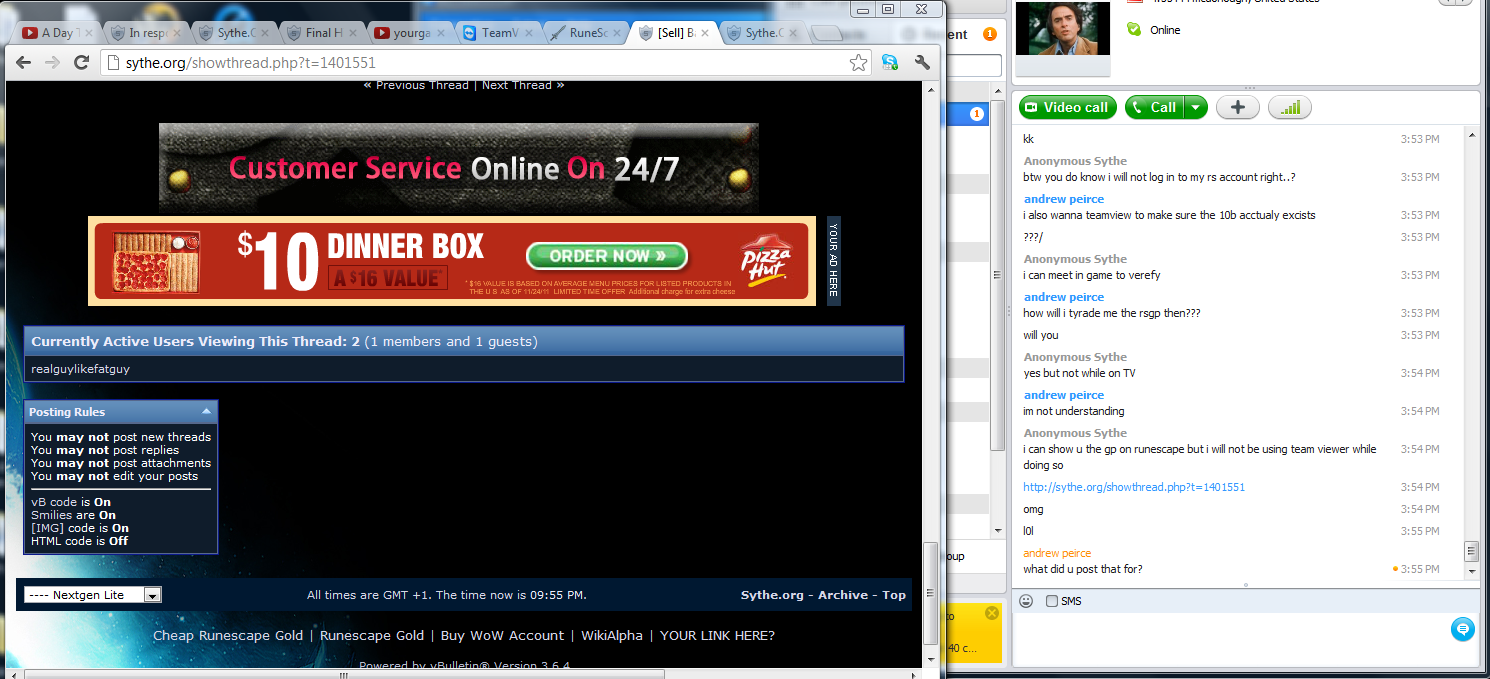Add people with the plus button in Skype
The width and height of the screenshot is (1490, 679).
1237,107
